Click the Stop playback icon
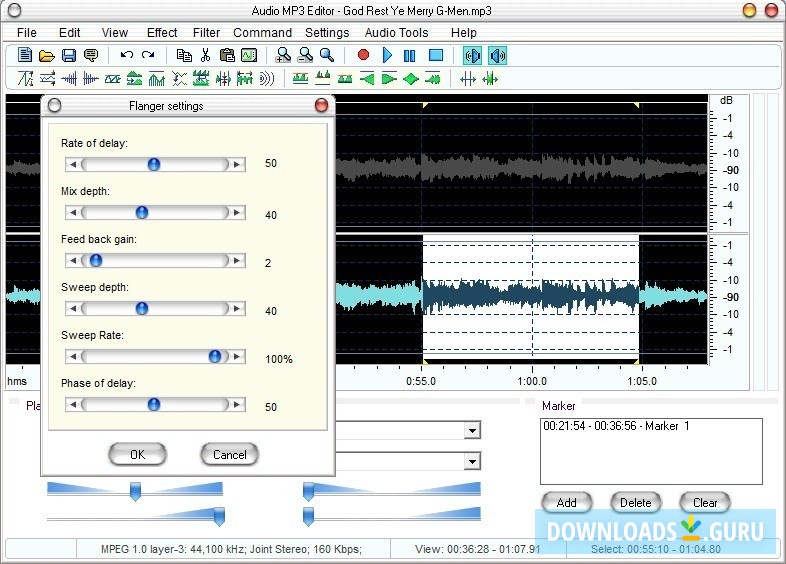 436,56
